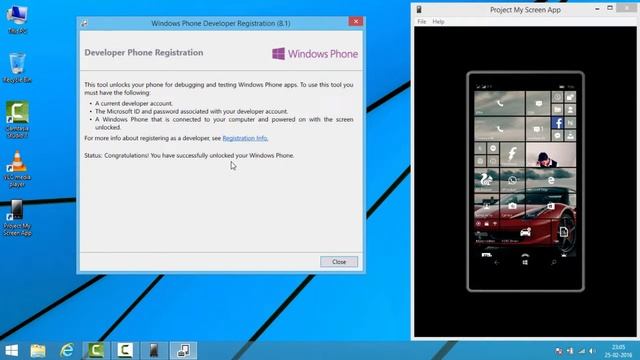
Task: Tap the phone's Search navigation button
Action: click(553, 262)
